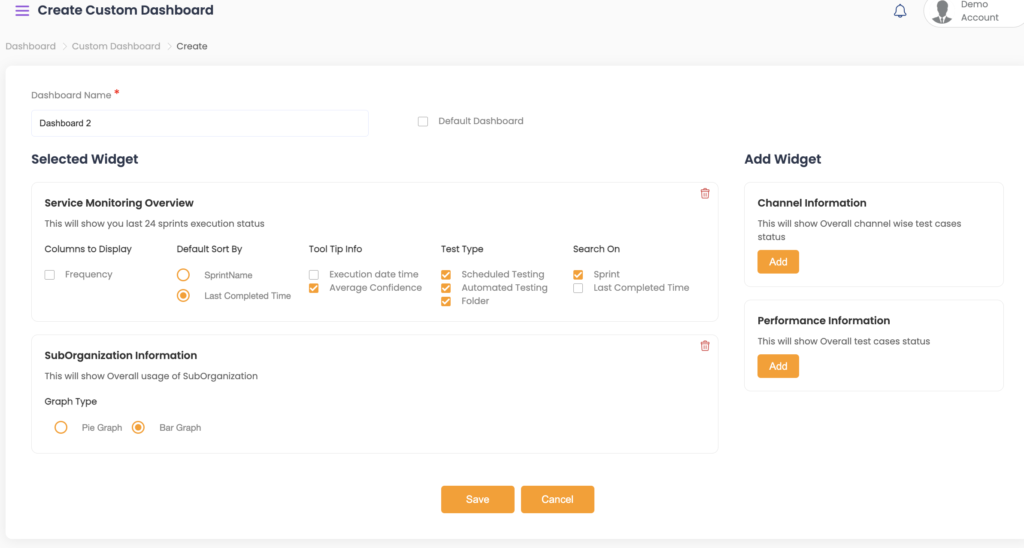Click the notification bell icon
The width and height of the screenshot is (1024, 548).
click(900, 11)
